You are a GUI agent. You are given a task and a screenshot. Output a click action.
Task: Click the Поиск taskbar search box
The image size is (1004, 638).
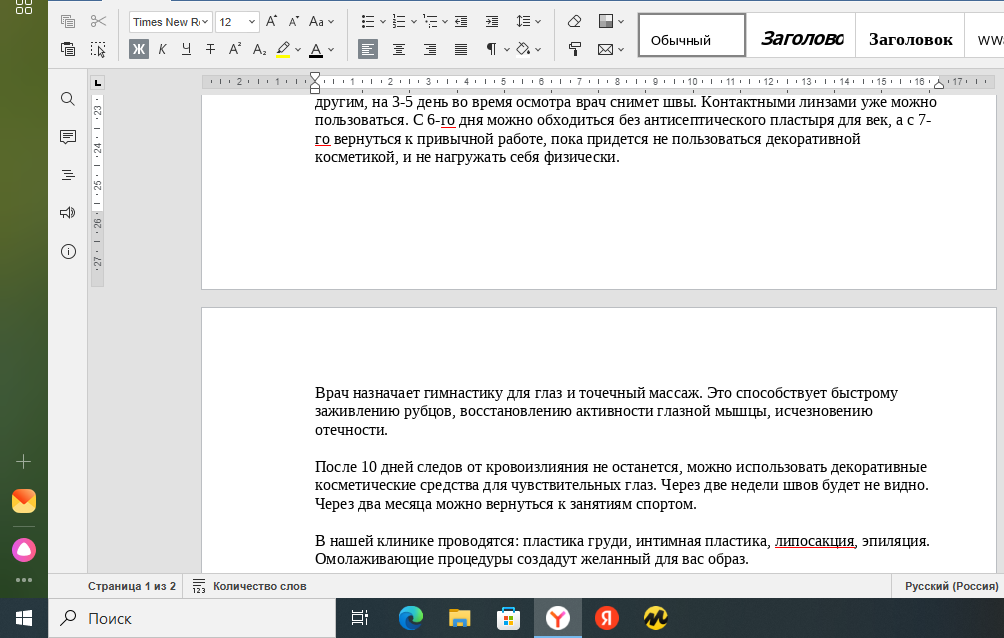192,618
